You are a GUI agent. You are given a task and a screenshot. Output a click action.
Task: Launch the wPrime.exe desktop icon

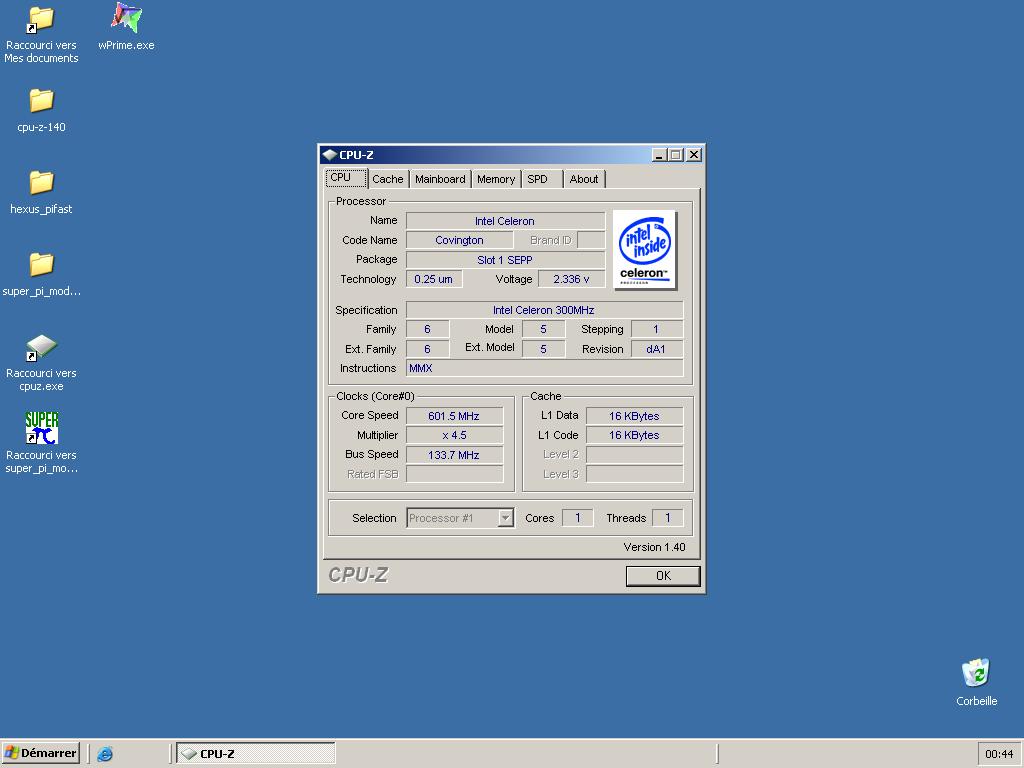(x=126, y=26)
